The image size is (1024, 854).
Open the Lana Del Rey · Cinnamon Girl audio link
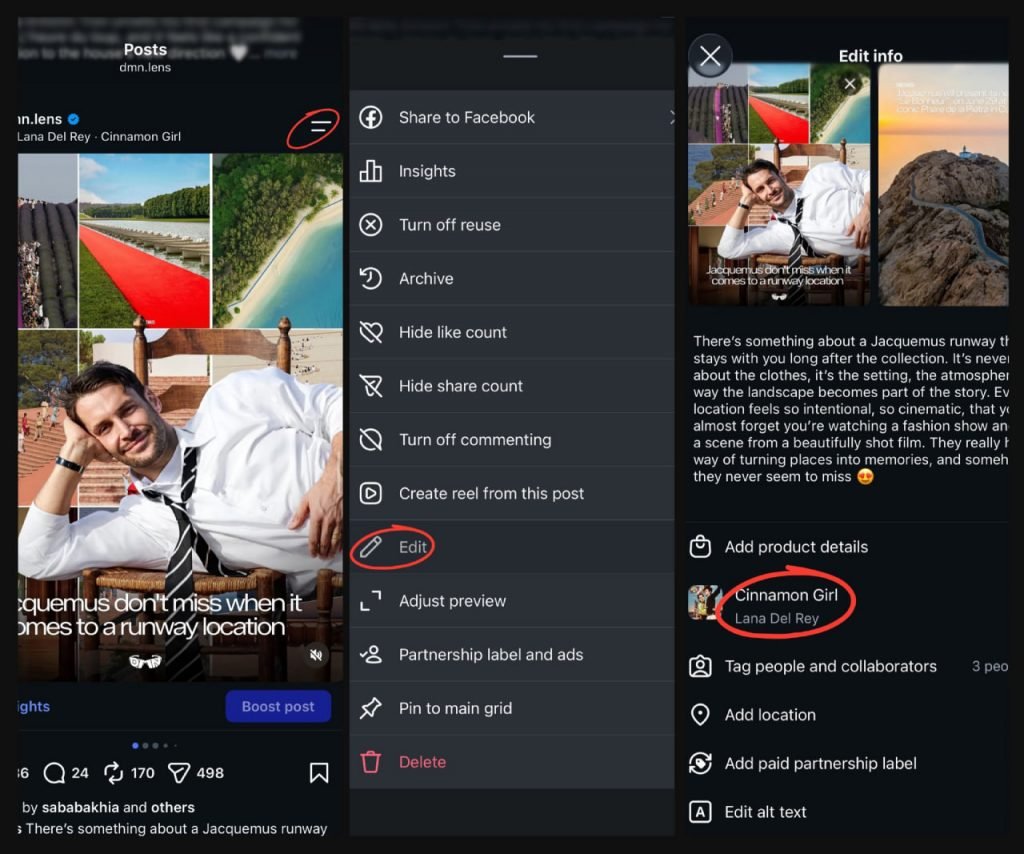coord(99,136)
